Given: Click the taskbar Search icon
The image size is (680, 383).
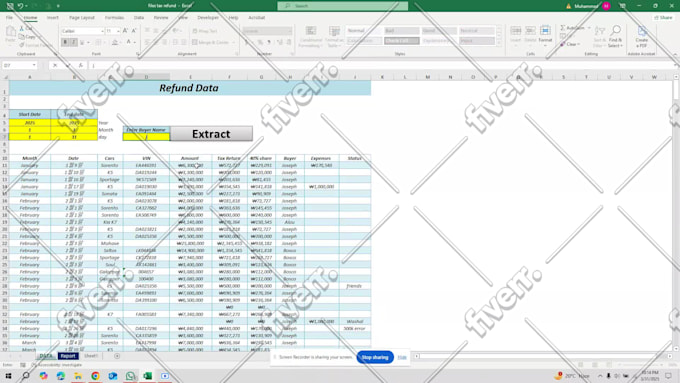Looking at the screenshot, I should (26, 376).
